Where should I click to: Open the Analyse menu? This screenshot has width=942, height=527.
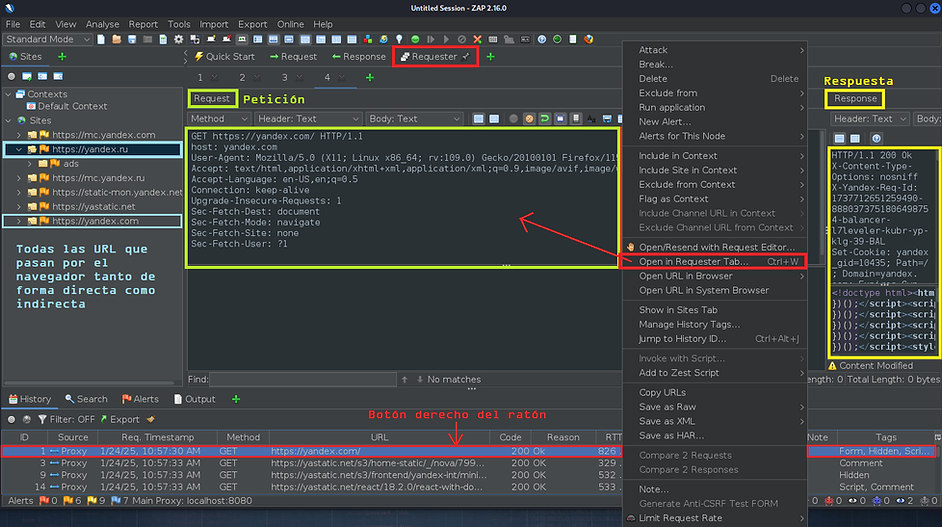point(102,24)
